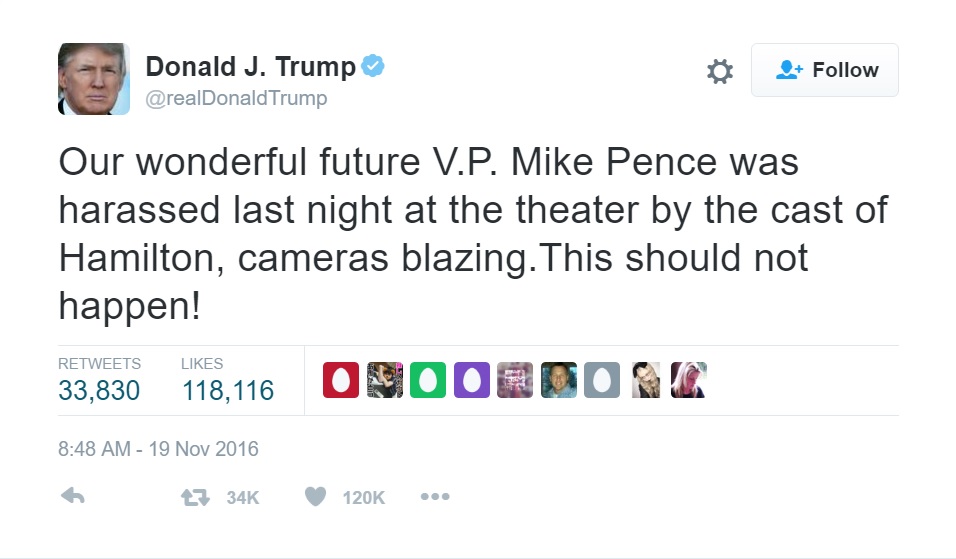Open the gear settings dropdown
This screenshot has height=559, width=956.
[x=720, y=71]
